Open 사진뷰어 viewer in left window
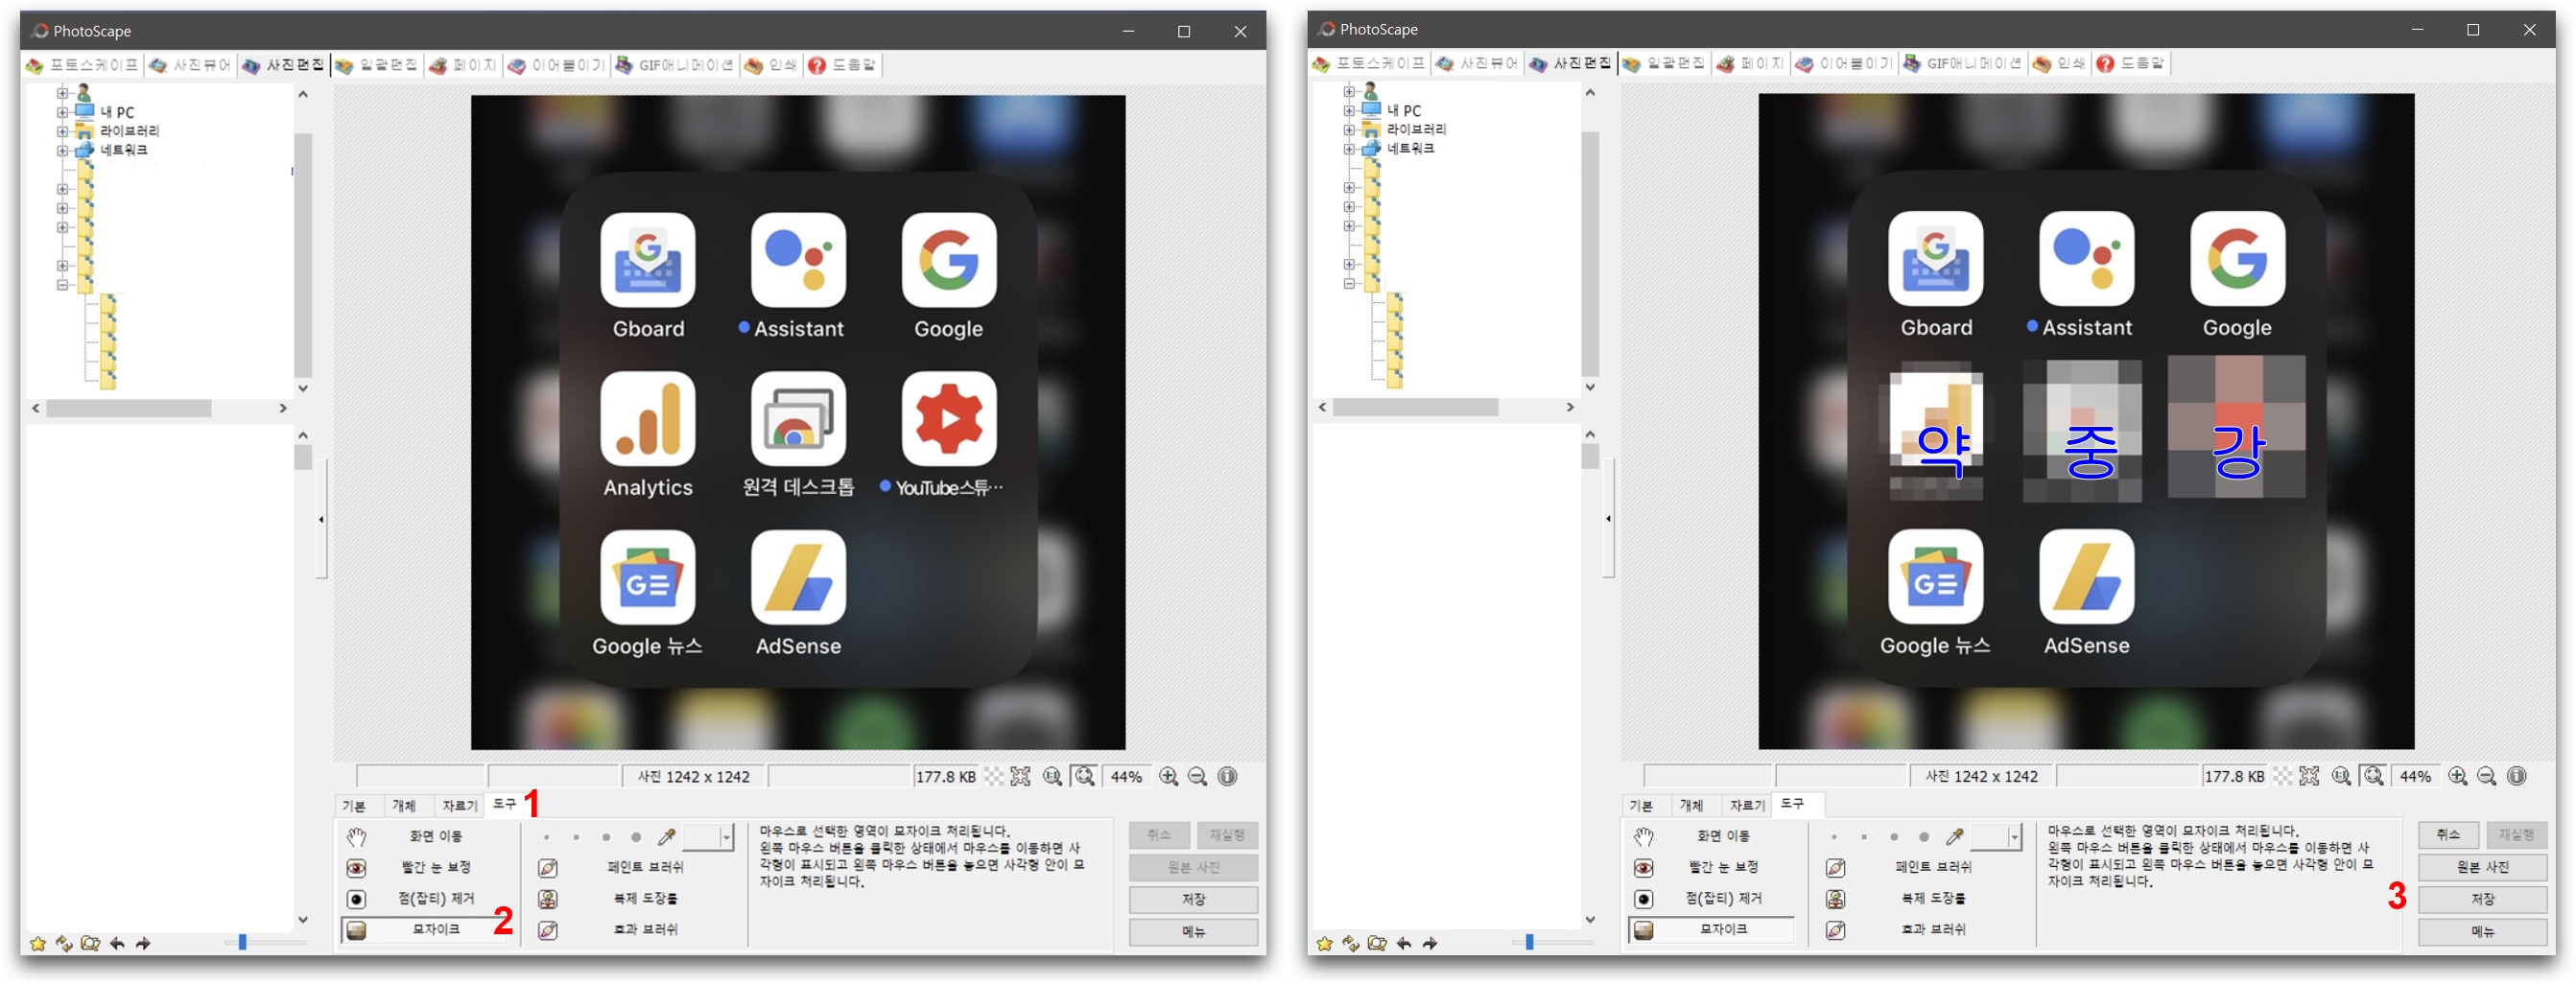The width and height of the screenshot is (2576, 985). (190, 65)
